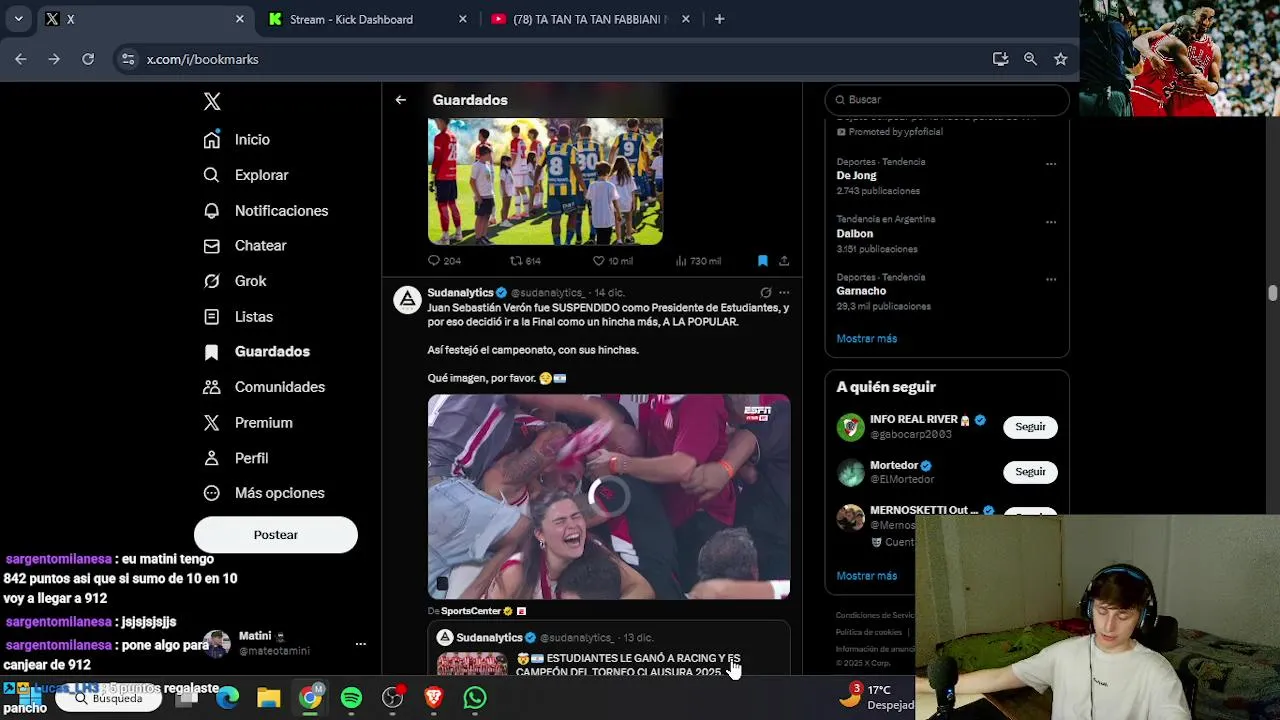The image size is (1280, 720).
Task: Open a new browser tab
Action: click(719, 19)
